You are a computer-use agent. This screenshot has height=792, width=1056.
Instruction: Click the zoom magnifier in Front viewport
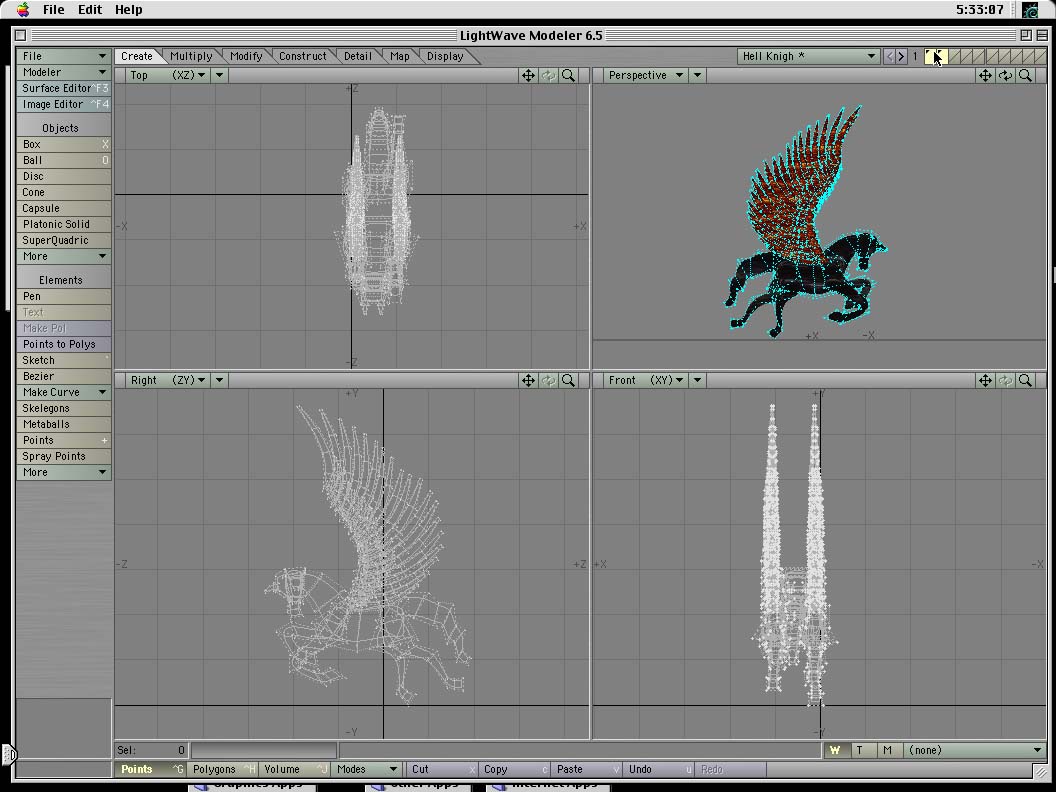pyautogui.click(x=1025, y=380)
